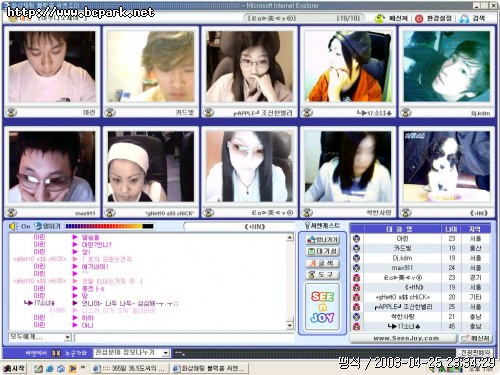Open the 관심분야 정보나누기 dropdown
Viewport: 500px width, 375px height.
click(166, 353)
